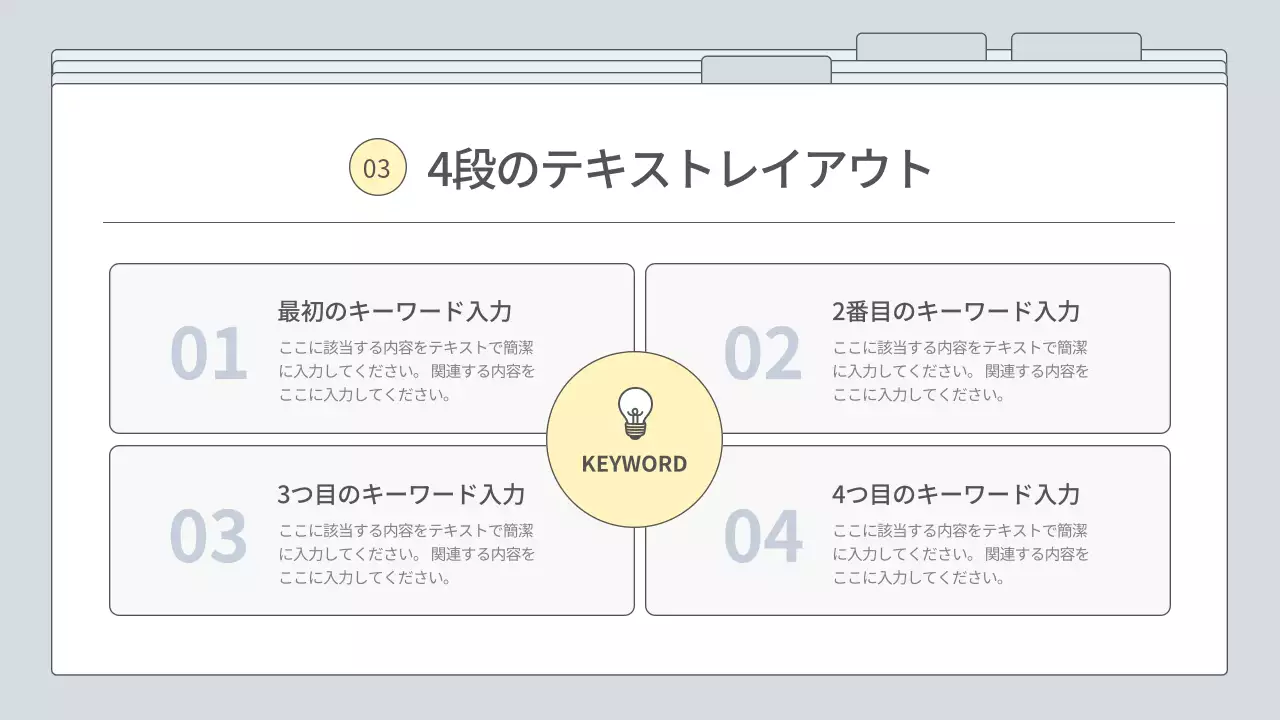Image resolution: width=1280 pixels, height=720 pixels.
Task: Click the KEYWORD label text
Action: click(x=635, y=463)
